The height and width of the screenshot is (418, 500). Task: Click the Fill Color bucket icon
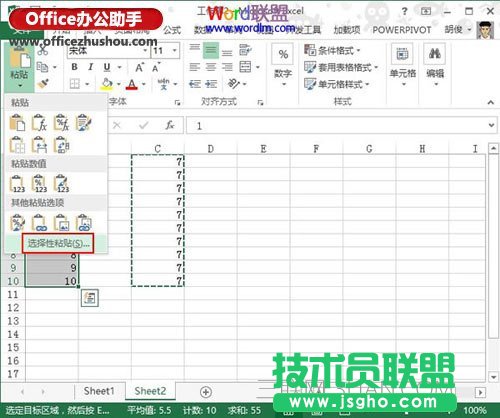[x=107, y=84]
